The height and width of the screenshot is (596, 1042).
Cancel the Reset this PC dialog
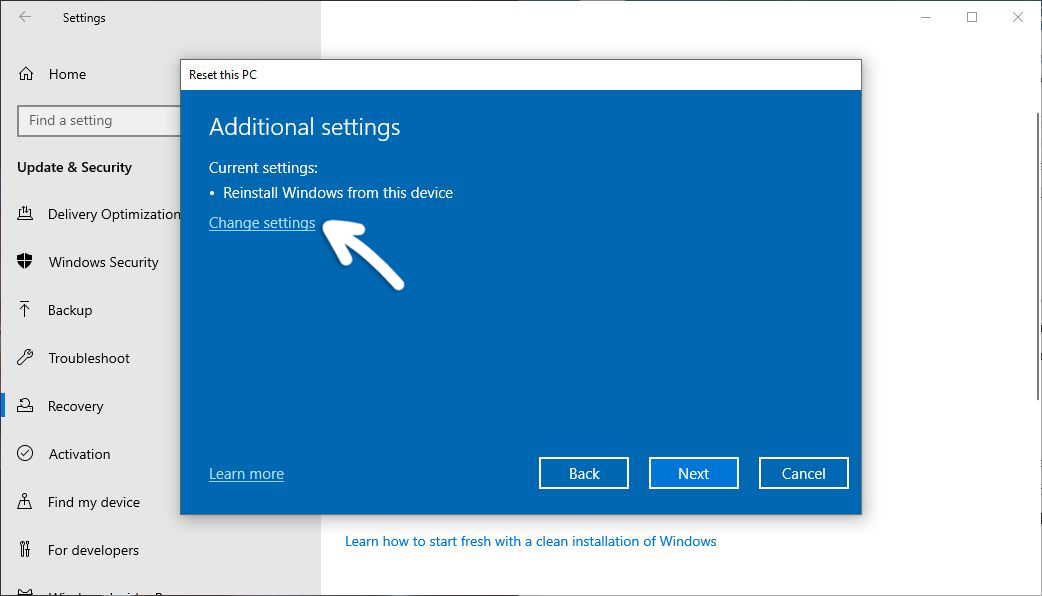pos(803,472)
